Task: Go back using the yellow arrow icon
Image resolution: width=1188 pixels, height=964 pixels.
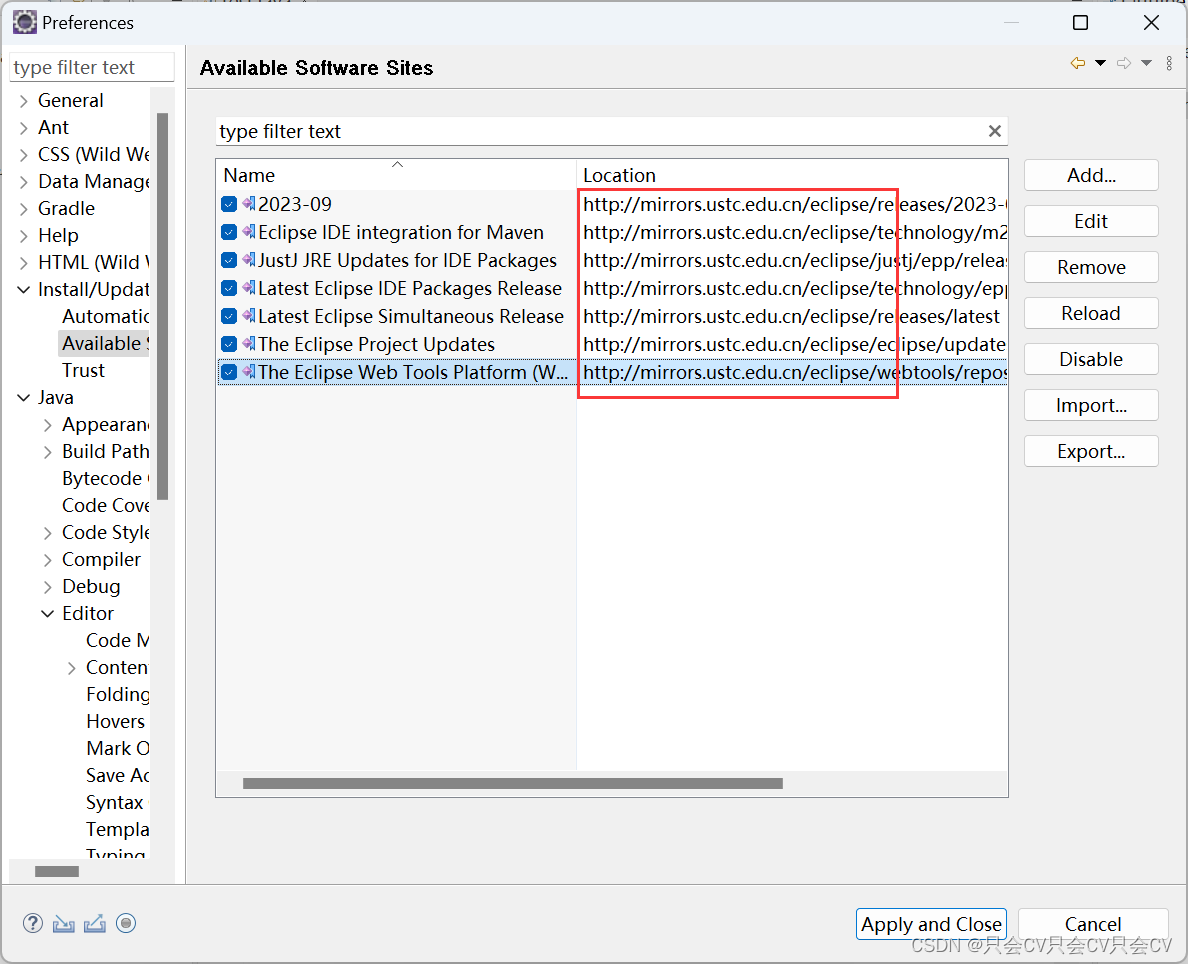Action: click(1077, 64)
